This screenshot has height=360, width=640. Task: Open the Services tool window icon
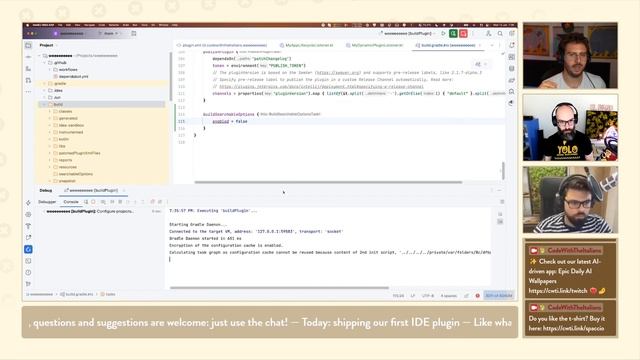point(28,214)
